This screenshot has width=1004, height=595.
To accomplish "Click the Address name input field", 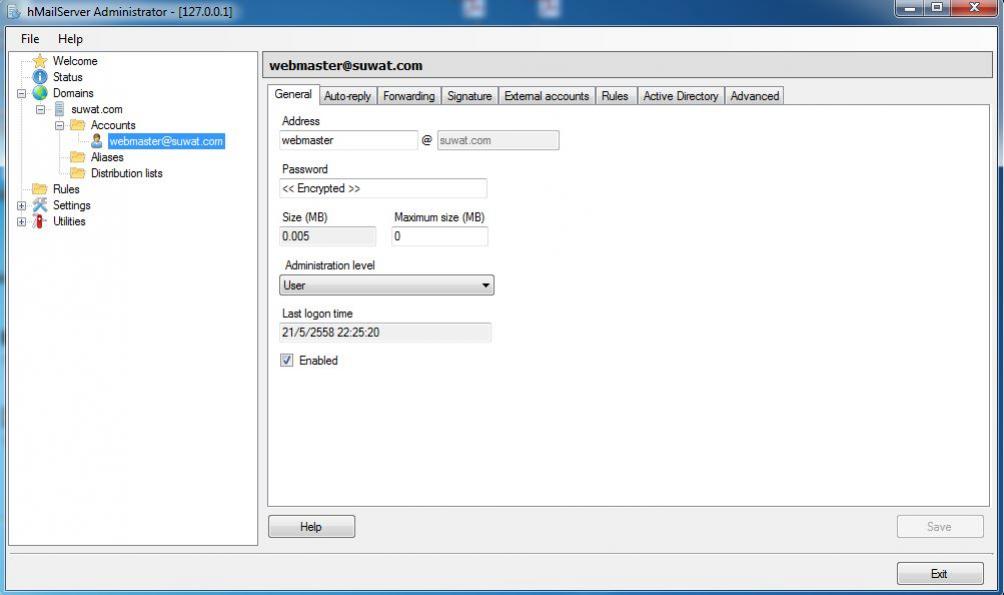I will [348, 140].
